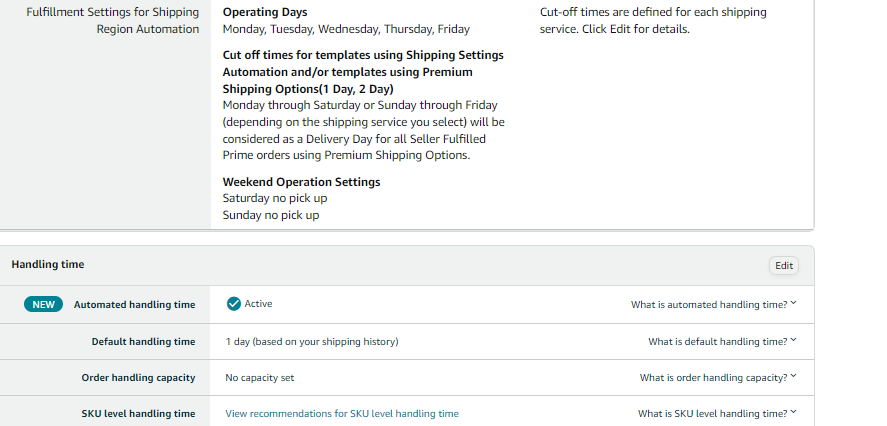The width and height of the screenshot is (887, 426).
Task: Click the chevron beside order handling capacity question
Action: click(793, 376)
